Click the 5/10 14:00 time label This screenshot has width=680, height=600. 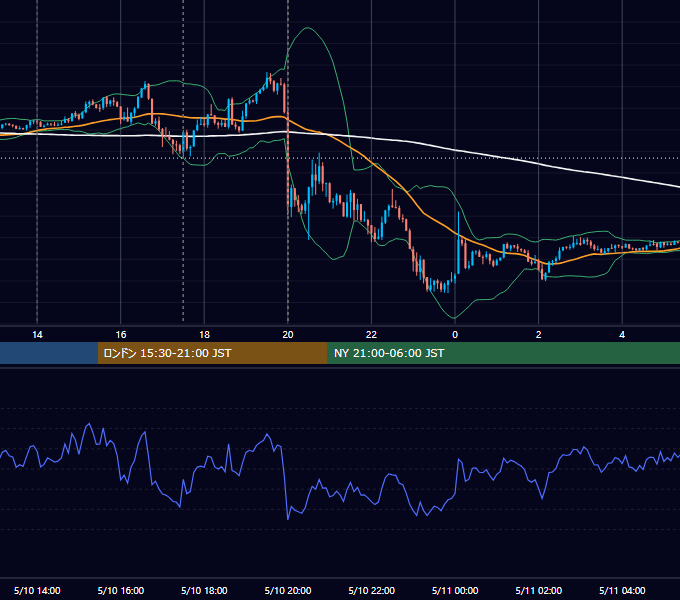(x=37, y=590)
